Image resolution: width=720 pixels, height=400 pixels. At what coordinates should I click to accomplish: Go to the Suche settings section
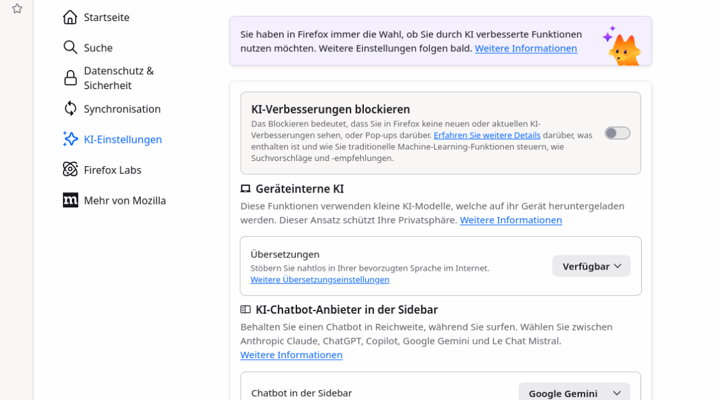pos(98,47)
